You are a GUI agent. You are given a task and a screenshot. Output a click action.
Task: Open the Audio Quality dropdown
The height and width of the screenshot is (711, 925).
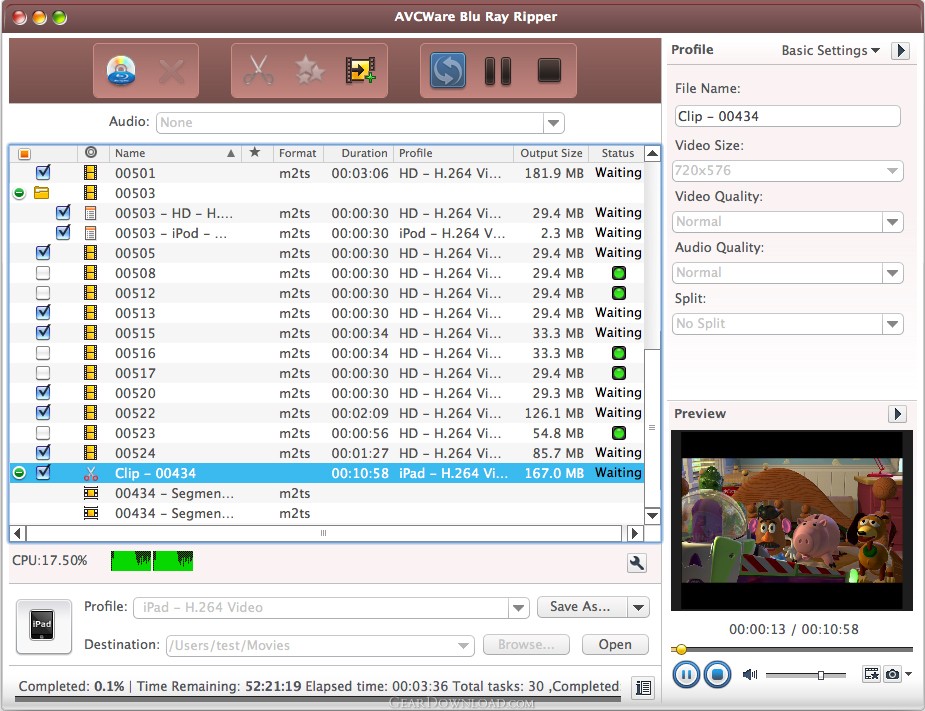coord(893,273)
